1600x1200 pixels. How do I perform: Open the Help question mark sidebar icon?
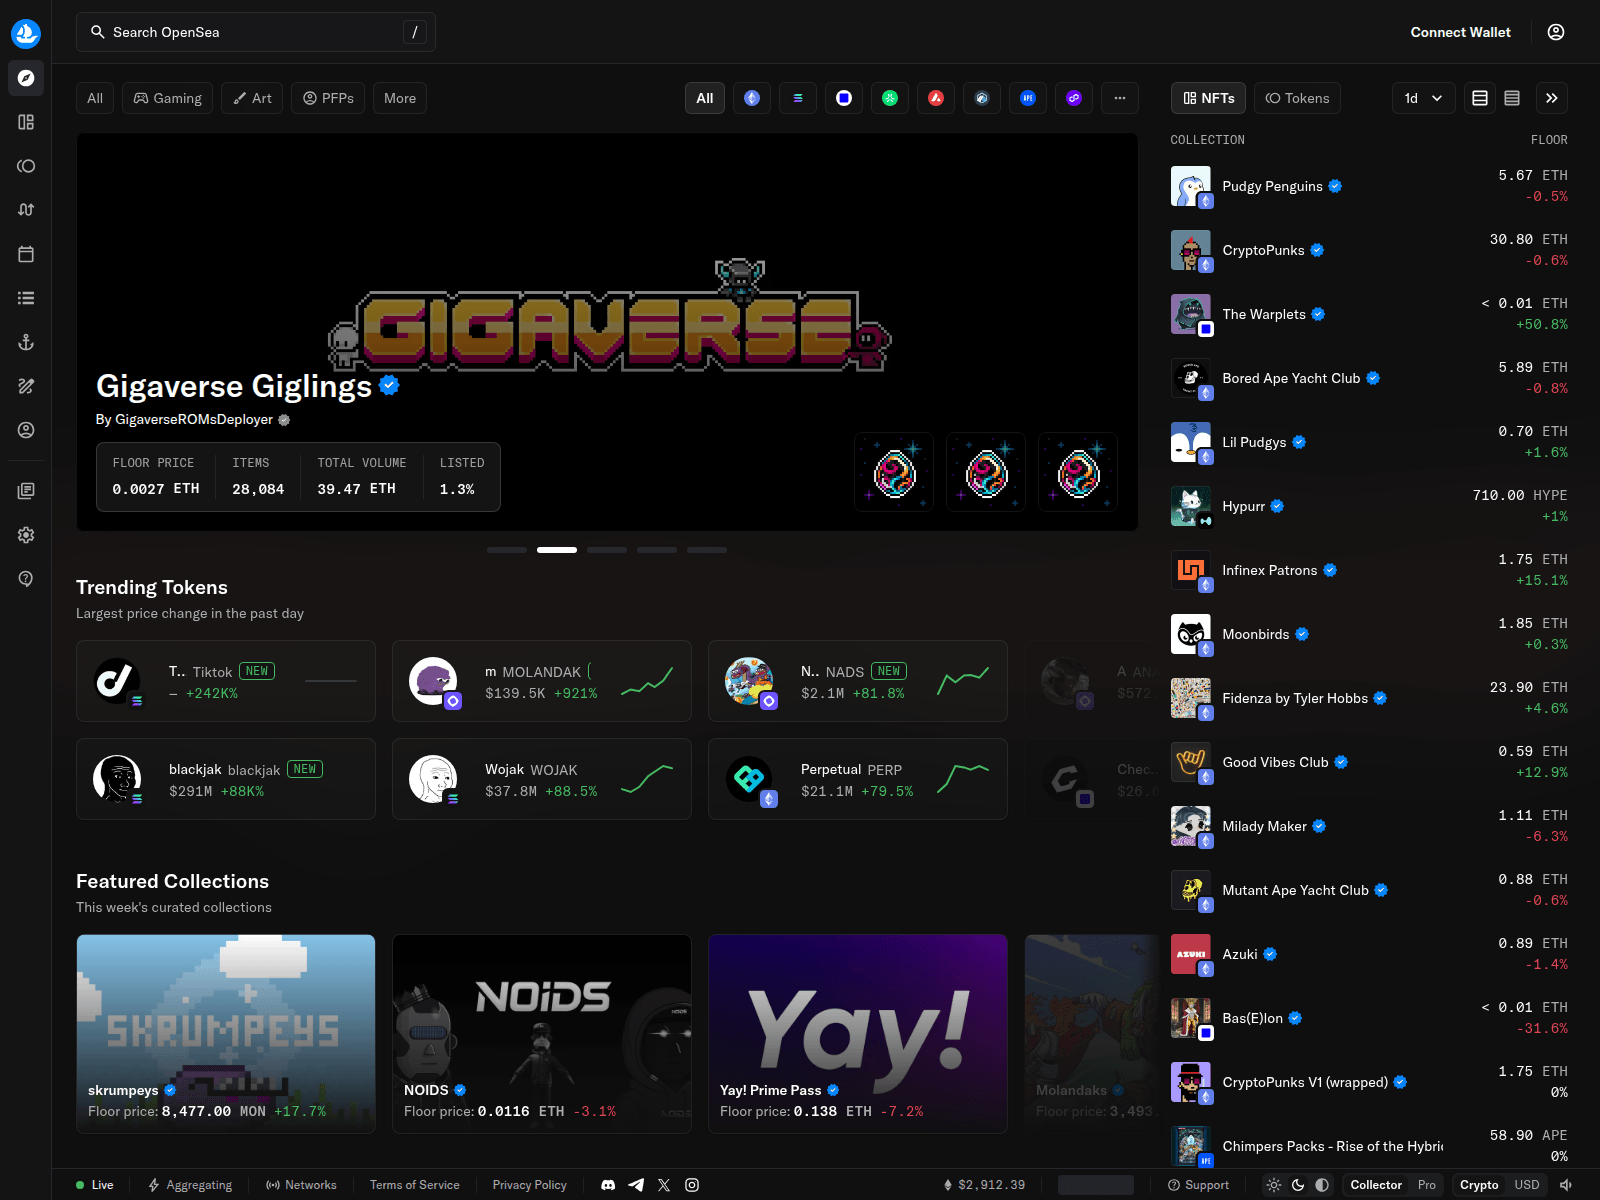click(x=26, y=579)
